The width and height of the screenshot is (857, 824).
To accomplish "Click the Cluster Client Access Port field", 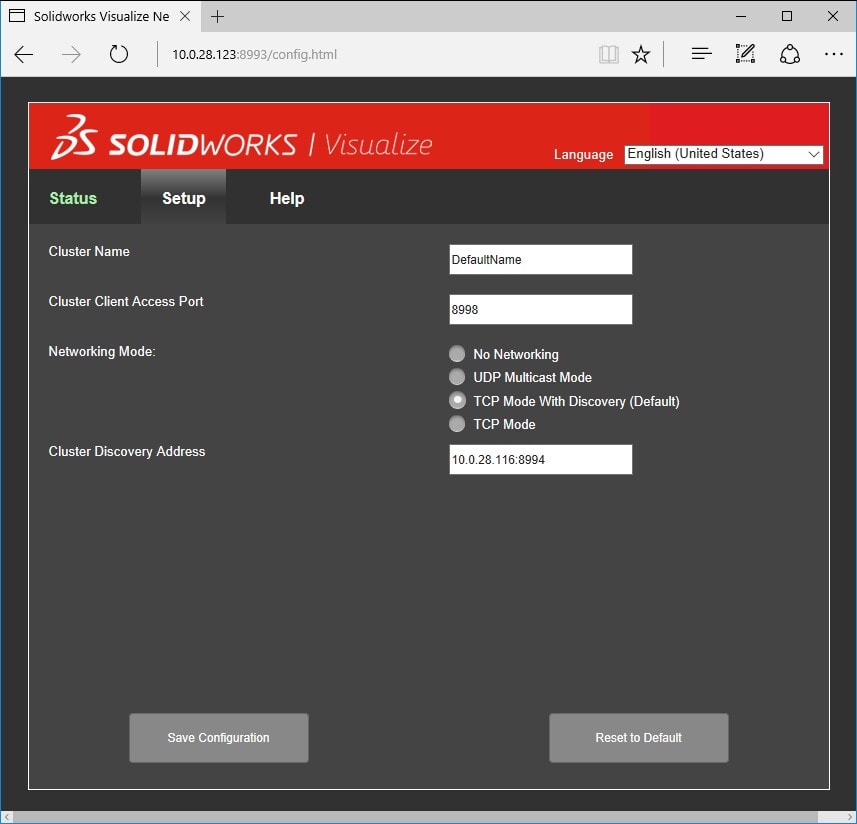I will click(541, 309).
